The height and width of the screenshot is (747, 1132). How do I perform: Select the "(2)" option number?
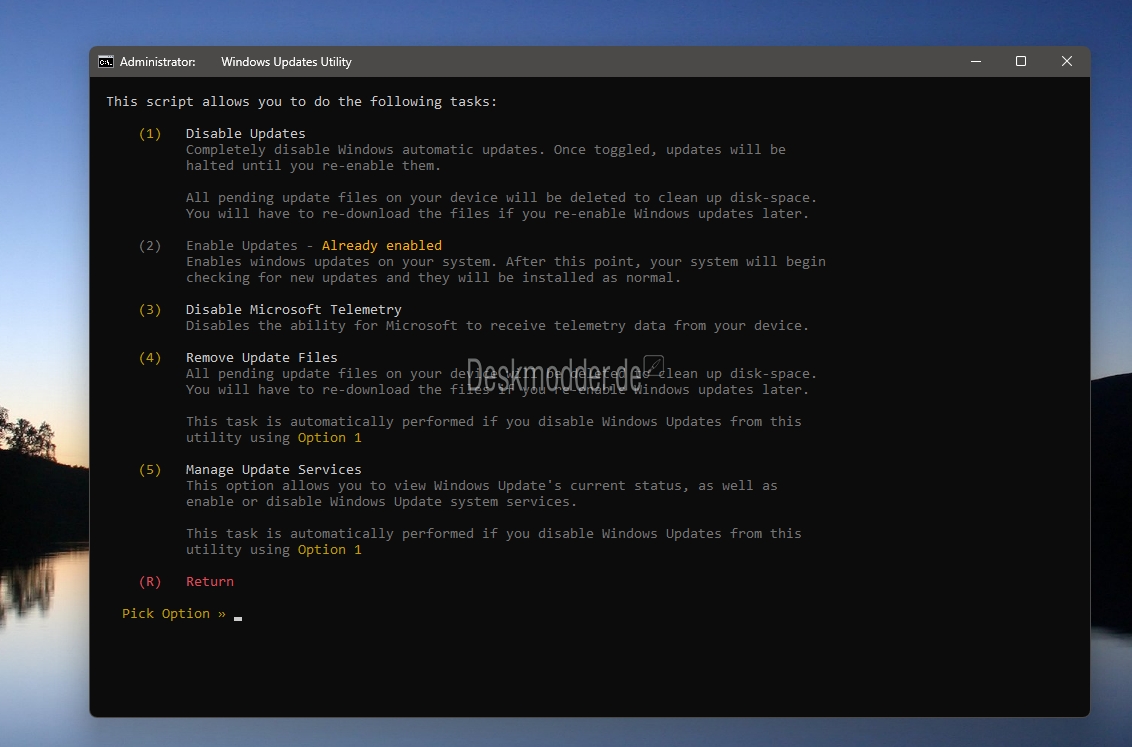[150, 245]
